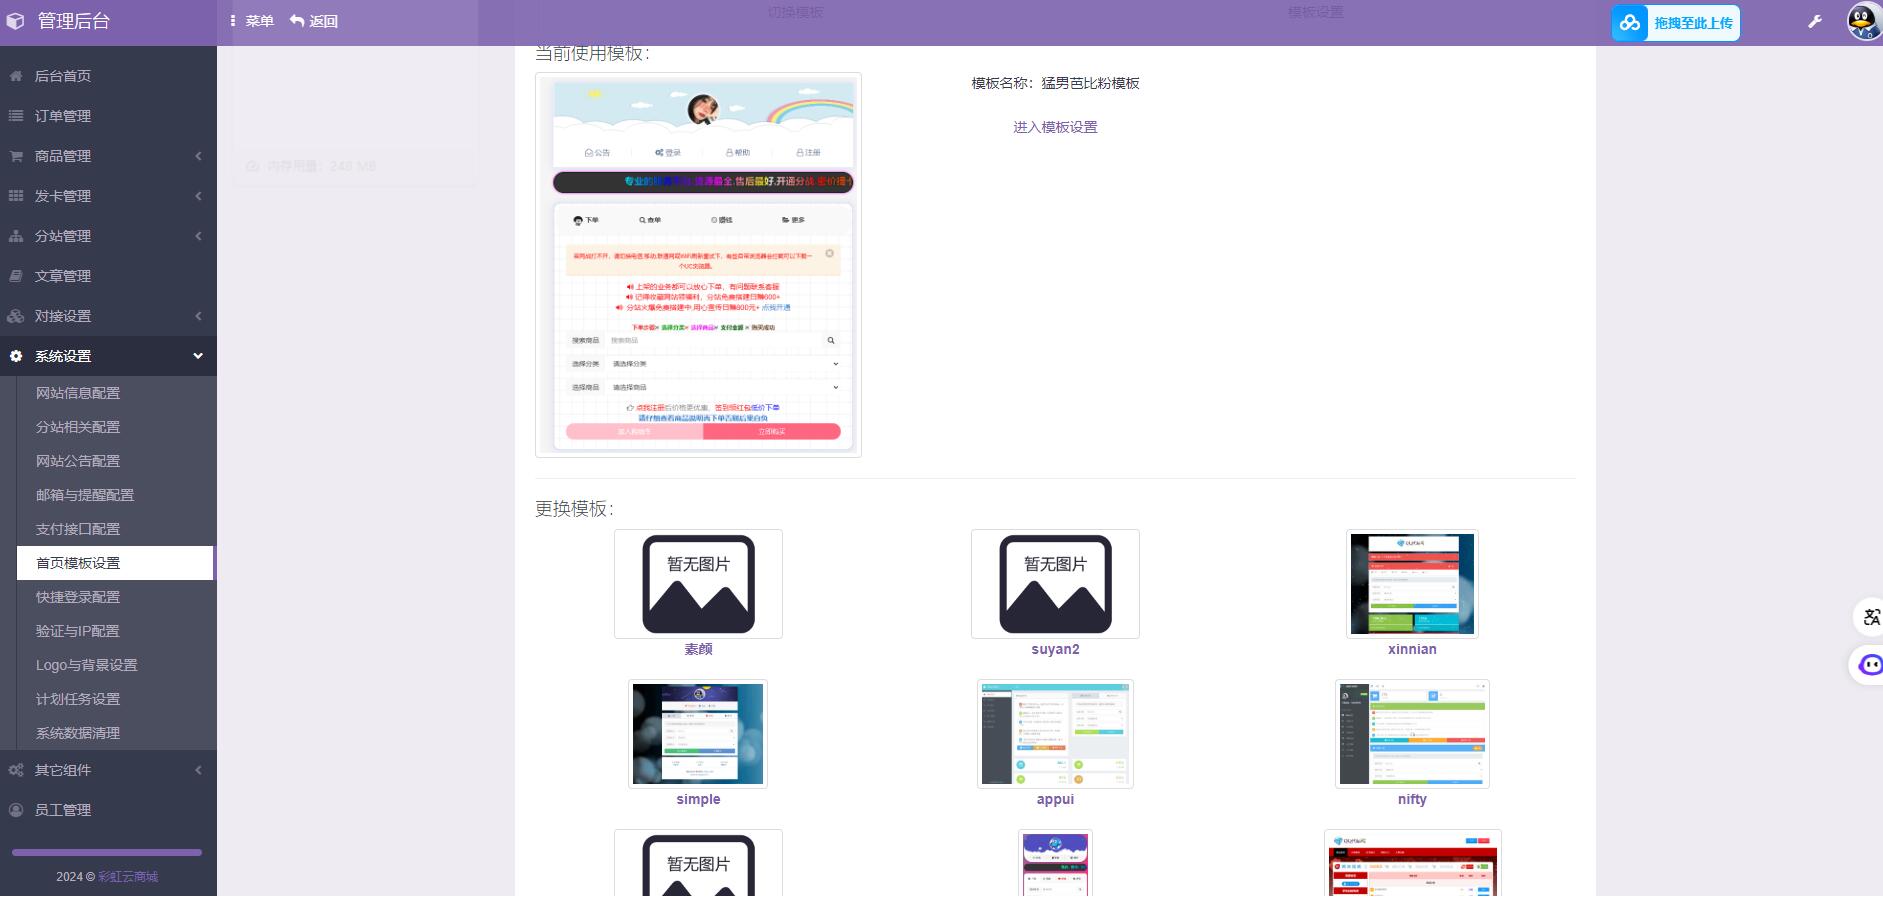This screenshot has width=1883, height=897.
Task: Click the 分站管理 sitemap icon
Action: coord(16,236)
